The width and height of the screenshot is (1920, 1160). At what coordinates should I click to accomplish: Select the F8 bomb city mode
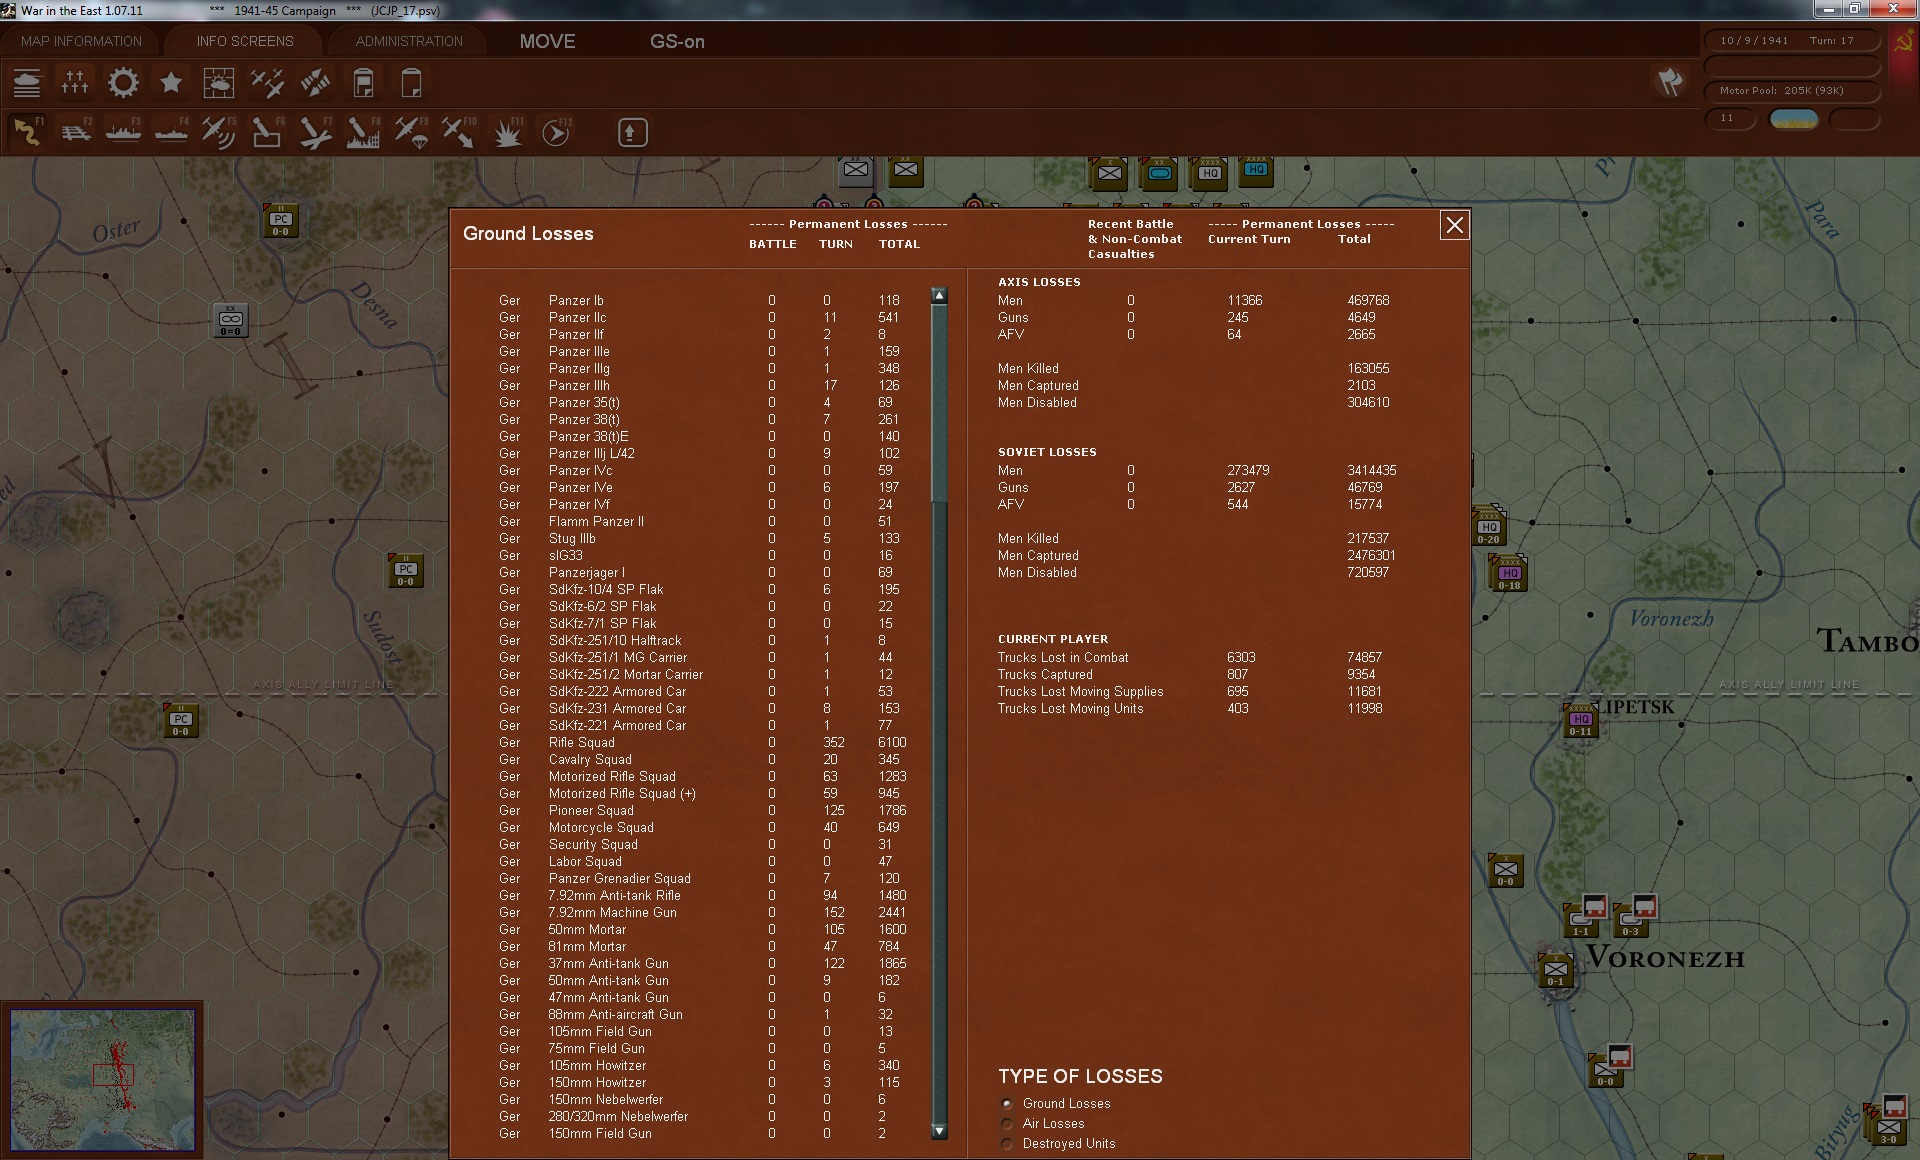pos(363,132)
